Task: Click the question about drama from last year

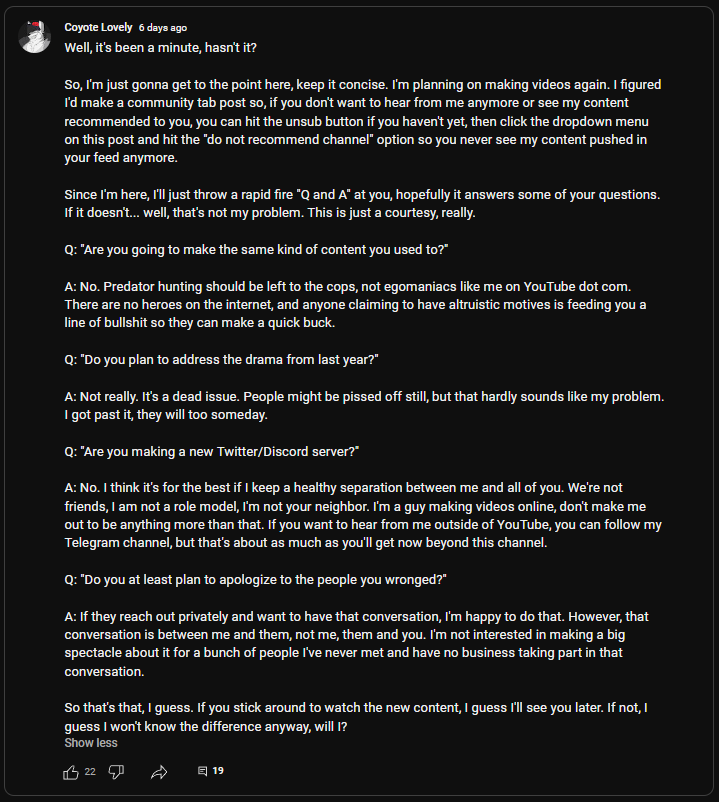Action: [222, 359]
